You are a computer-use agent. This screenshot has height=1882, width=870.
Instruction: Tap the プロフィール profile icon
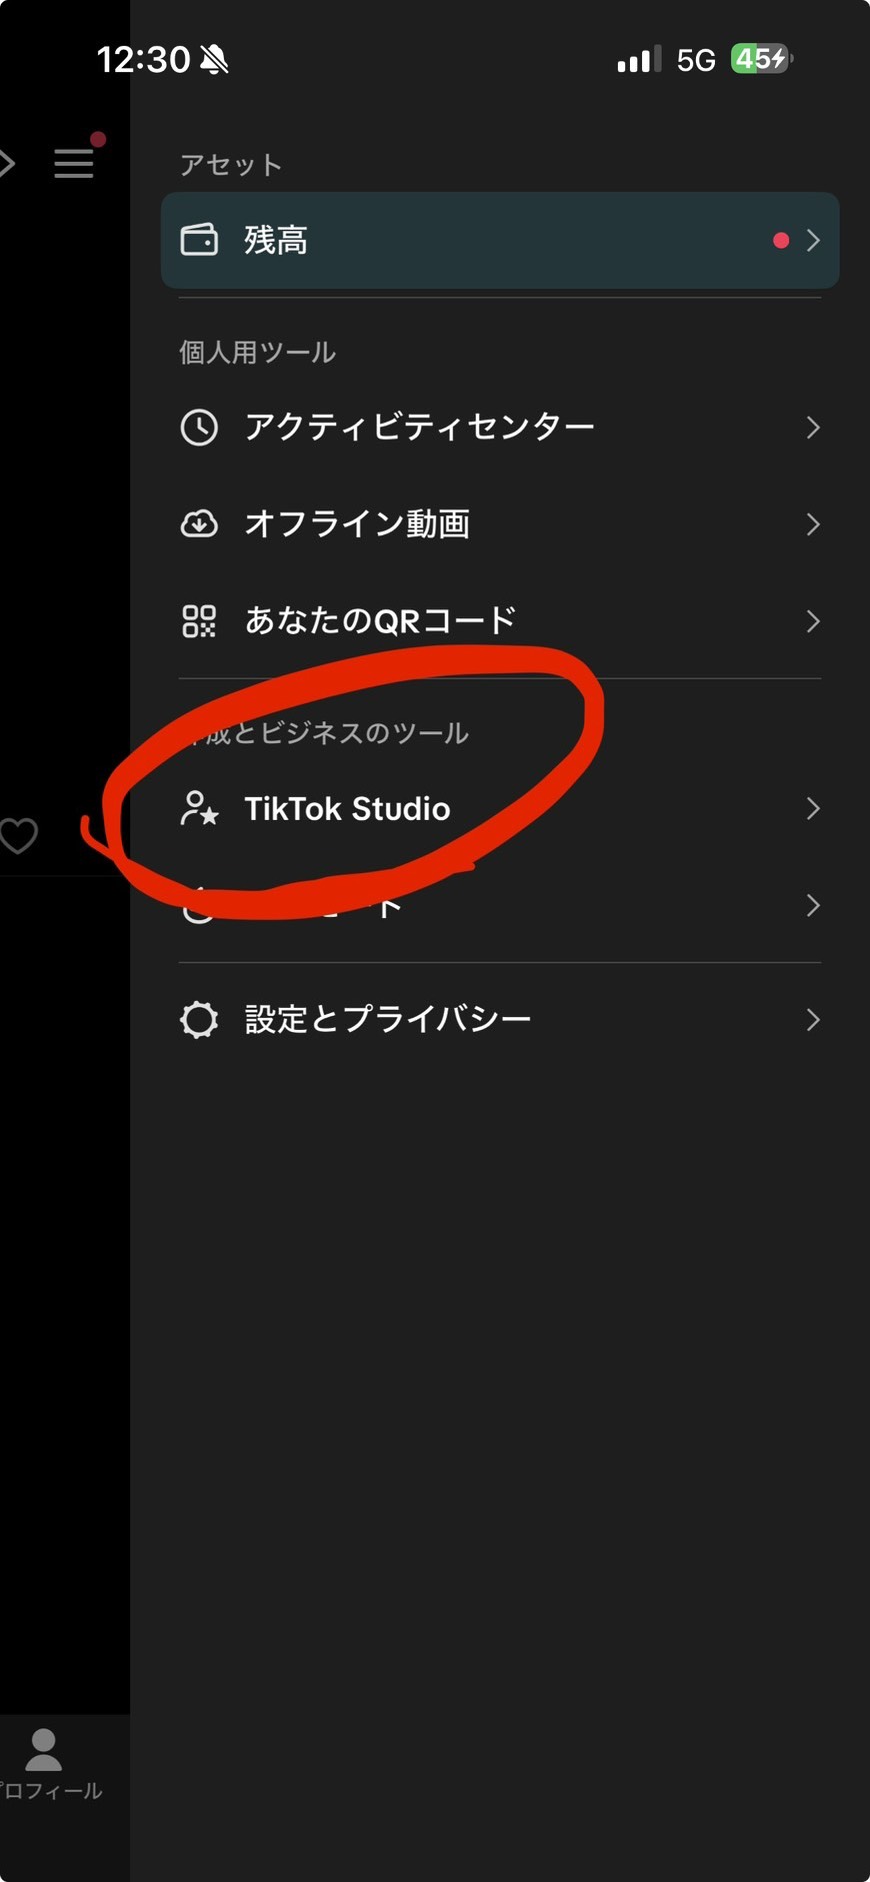click(x=44, y=1750)
